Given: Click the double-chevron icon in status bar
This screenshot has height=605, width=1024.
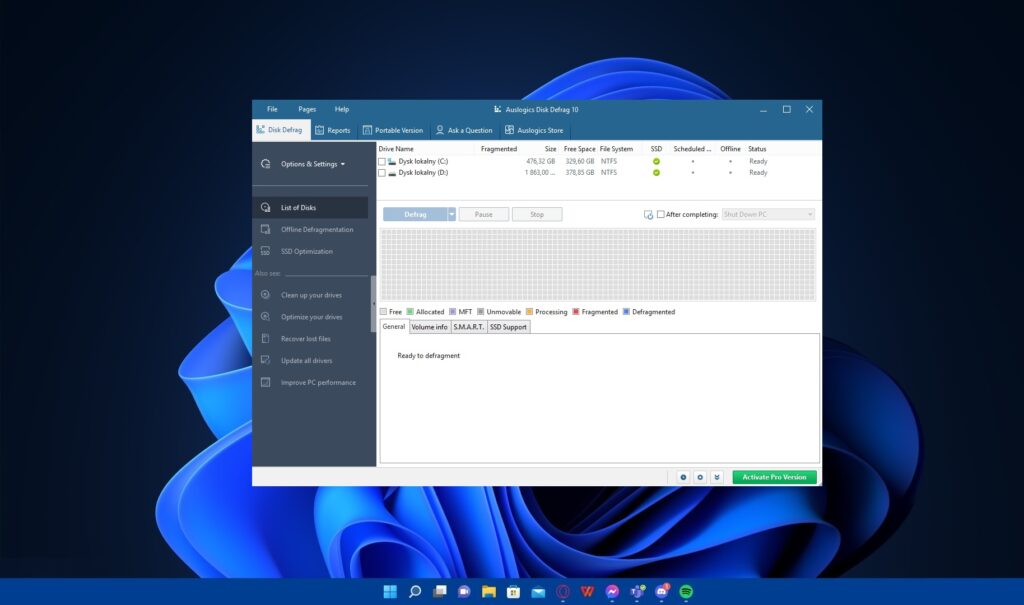Looking at the screenshot, I should click(x=717, y=477).
